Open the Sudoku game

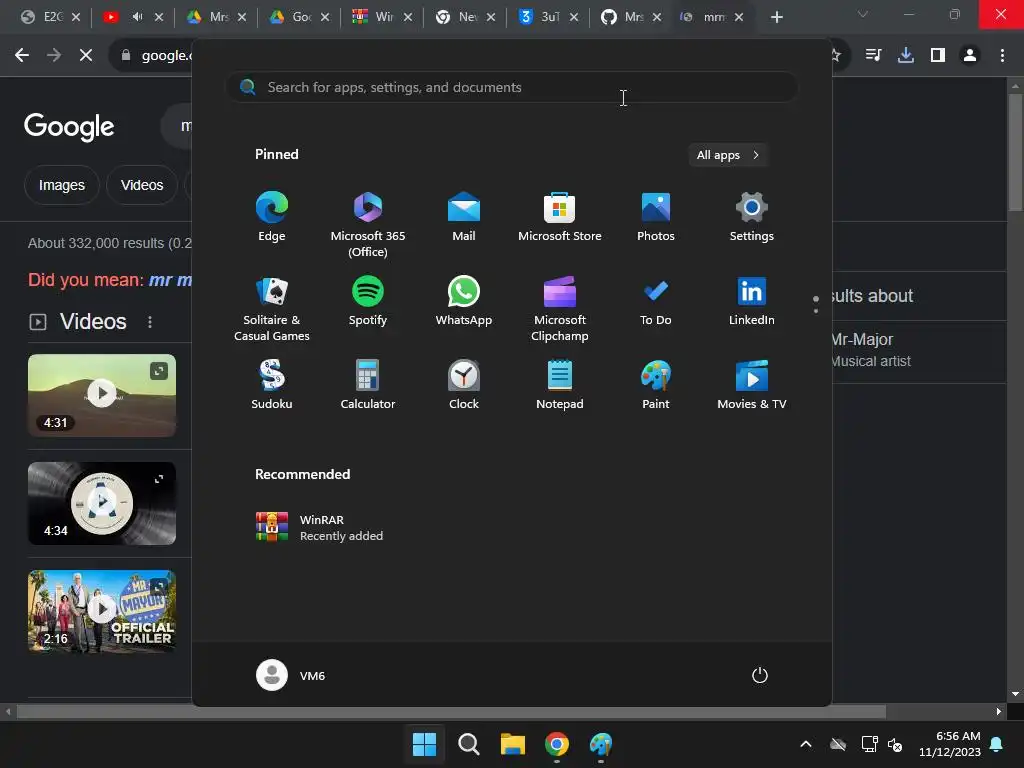click(x=272, y=385)
